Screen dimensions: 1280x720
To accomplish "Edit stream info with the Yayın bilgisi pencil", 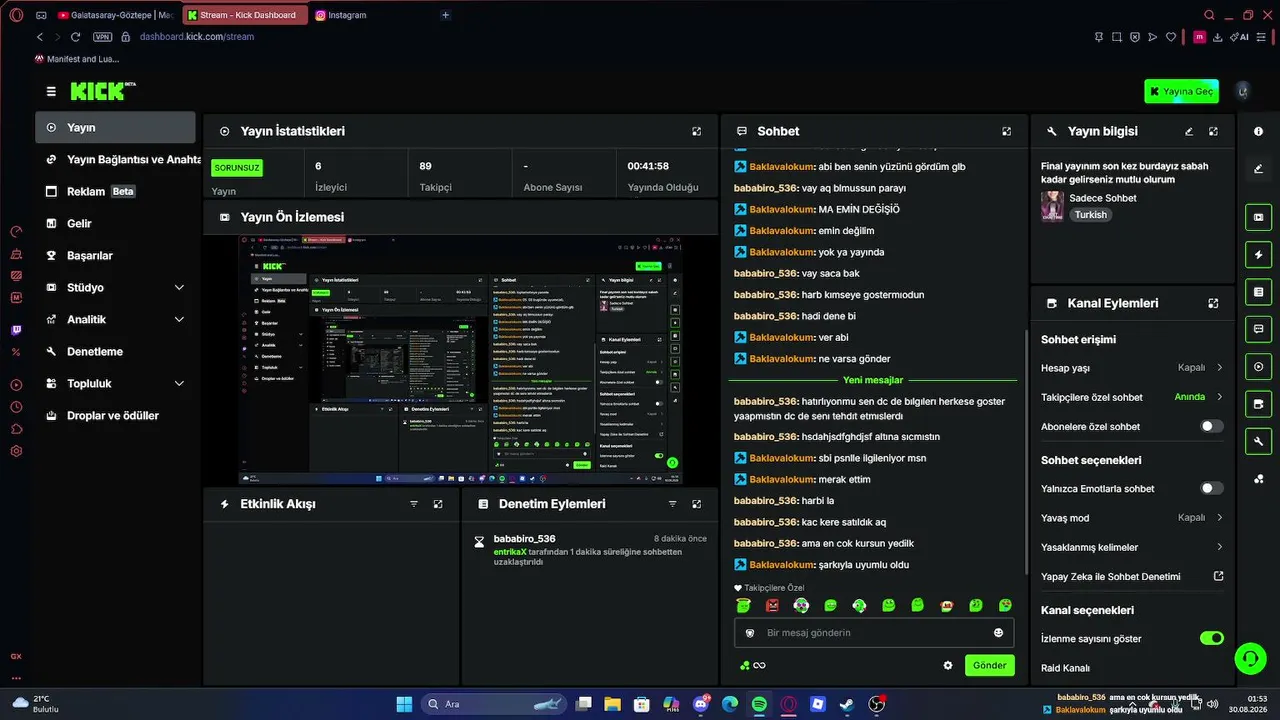I will [x=1189, y=131].
